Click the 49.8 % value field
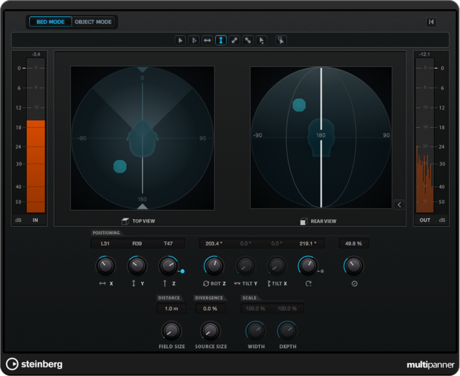 pos(353,244)
